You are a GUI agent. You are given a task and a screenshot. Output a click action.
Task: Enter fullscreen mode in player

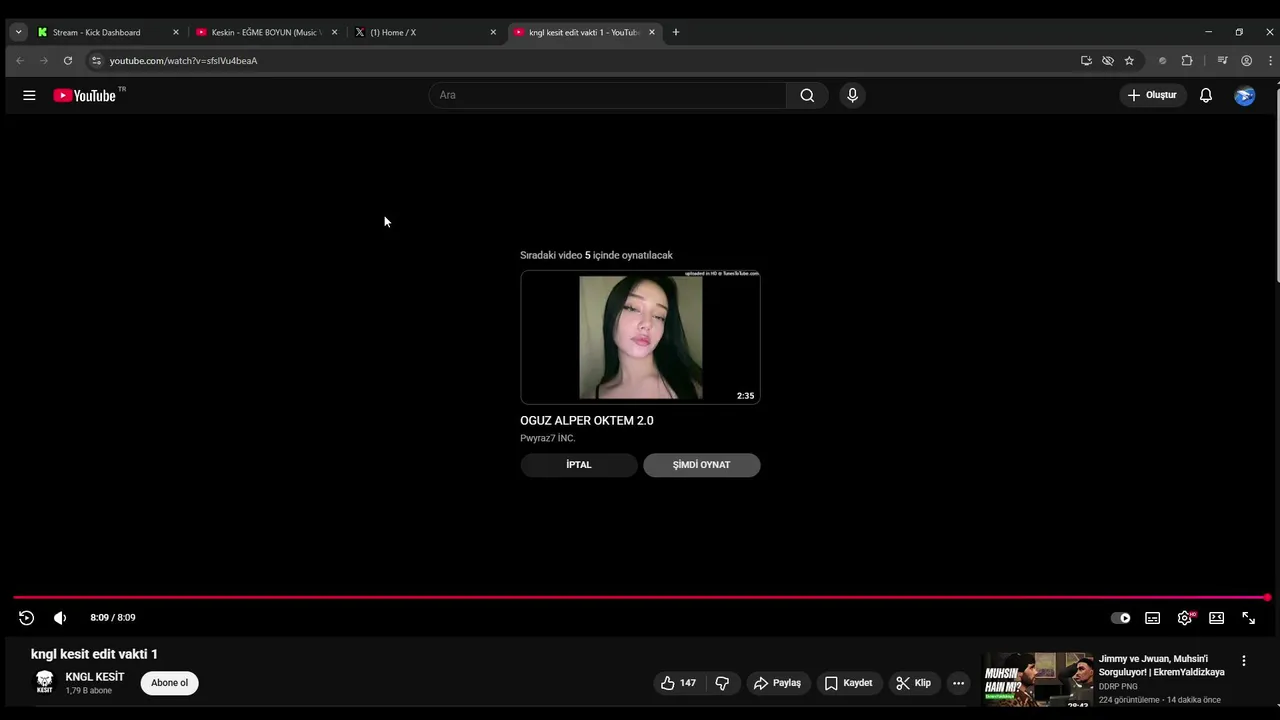coord(1249,618)
